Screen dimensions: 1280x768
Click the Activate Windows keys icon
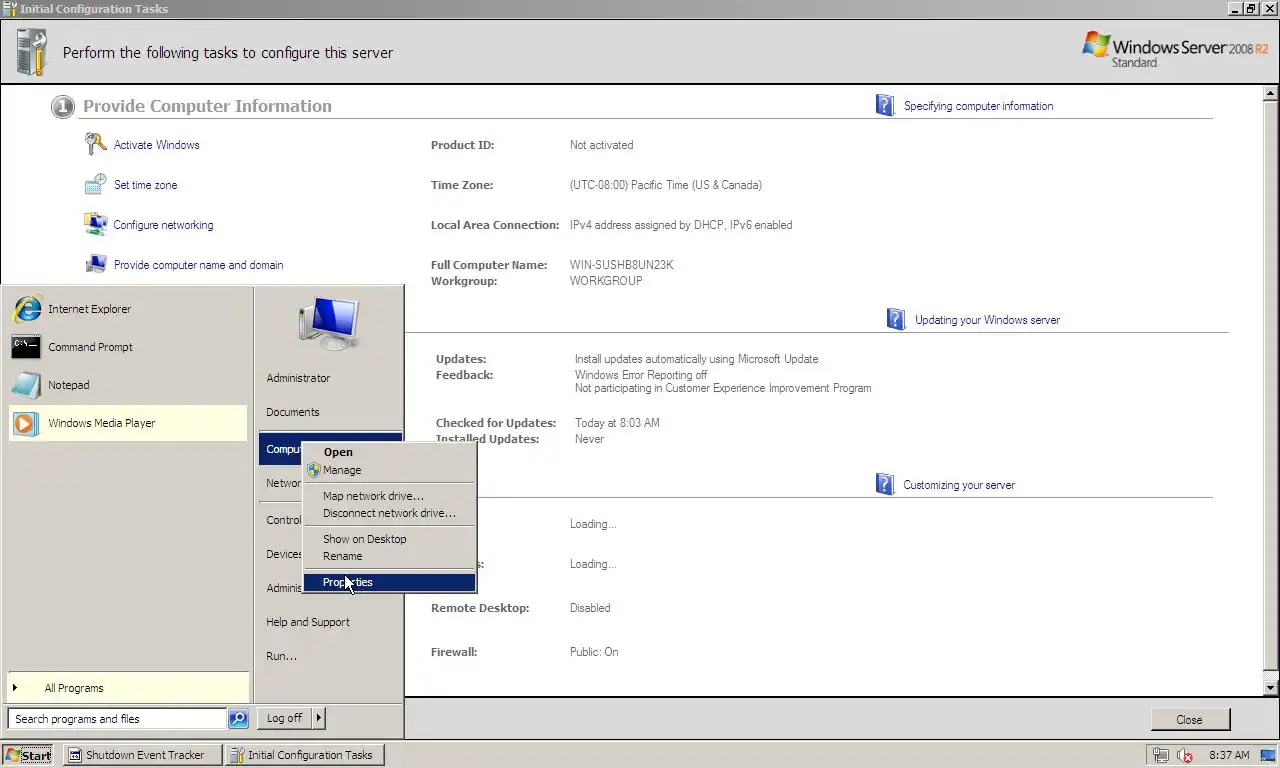tap(96, 144)
